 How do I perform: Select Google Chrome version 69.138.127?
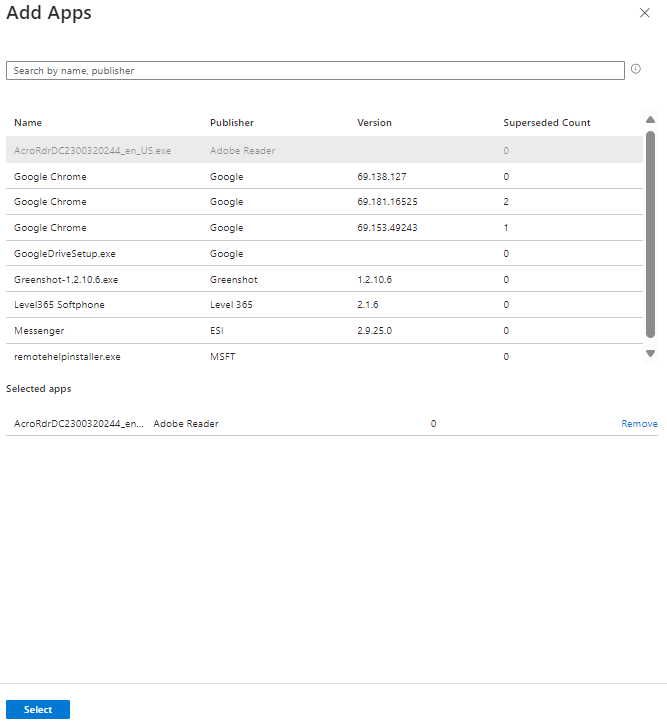[50, 177]
